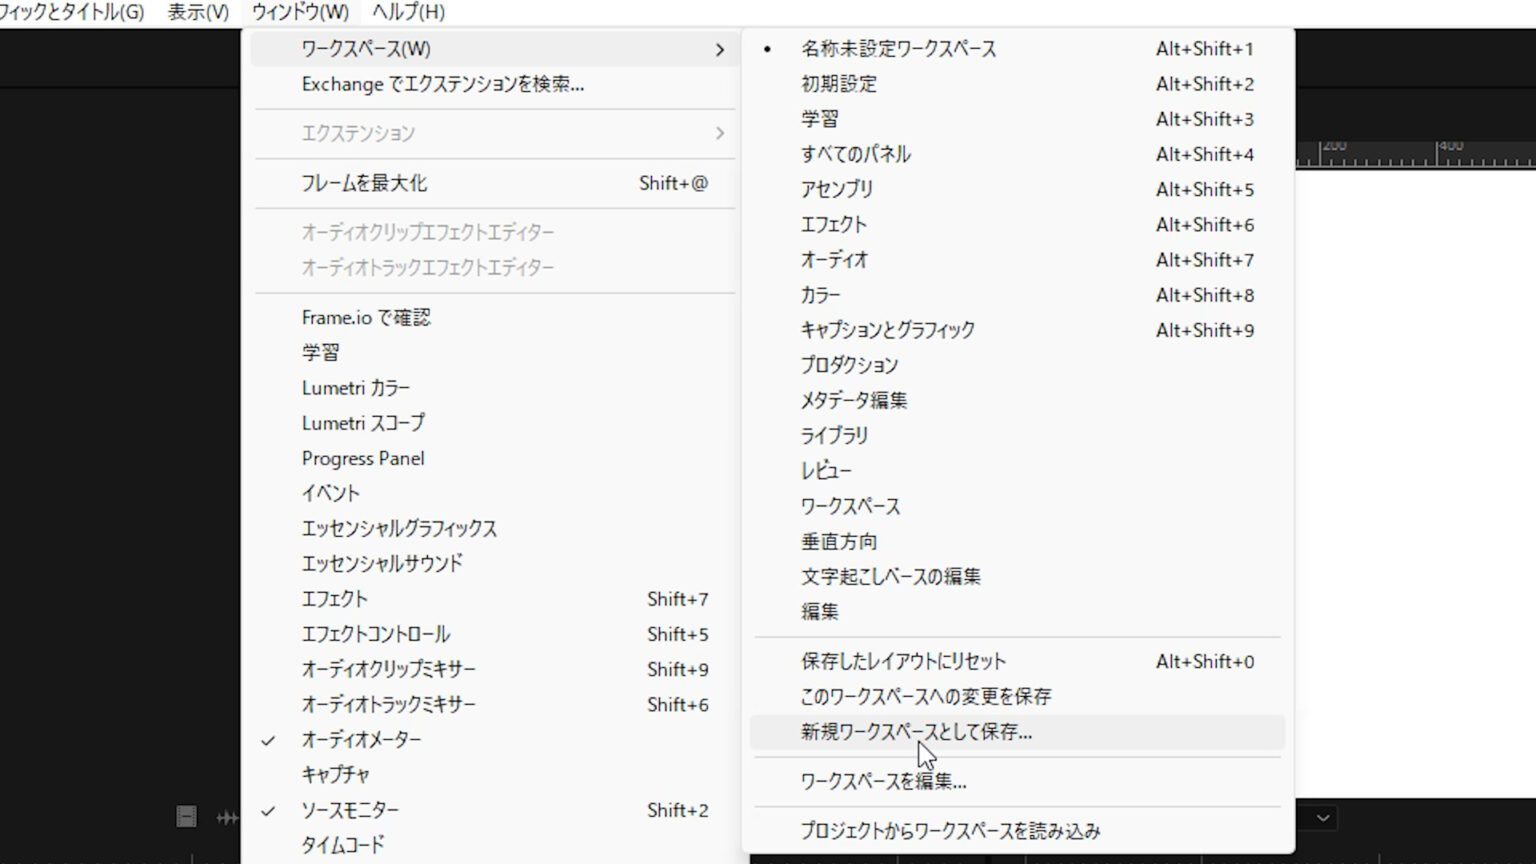Click the filmstrip icon in source monitor

(186, 816)
